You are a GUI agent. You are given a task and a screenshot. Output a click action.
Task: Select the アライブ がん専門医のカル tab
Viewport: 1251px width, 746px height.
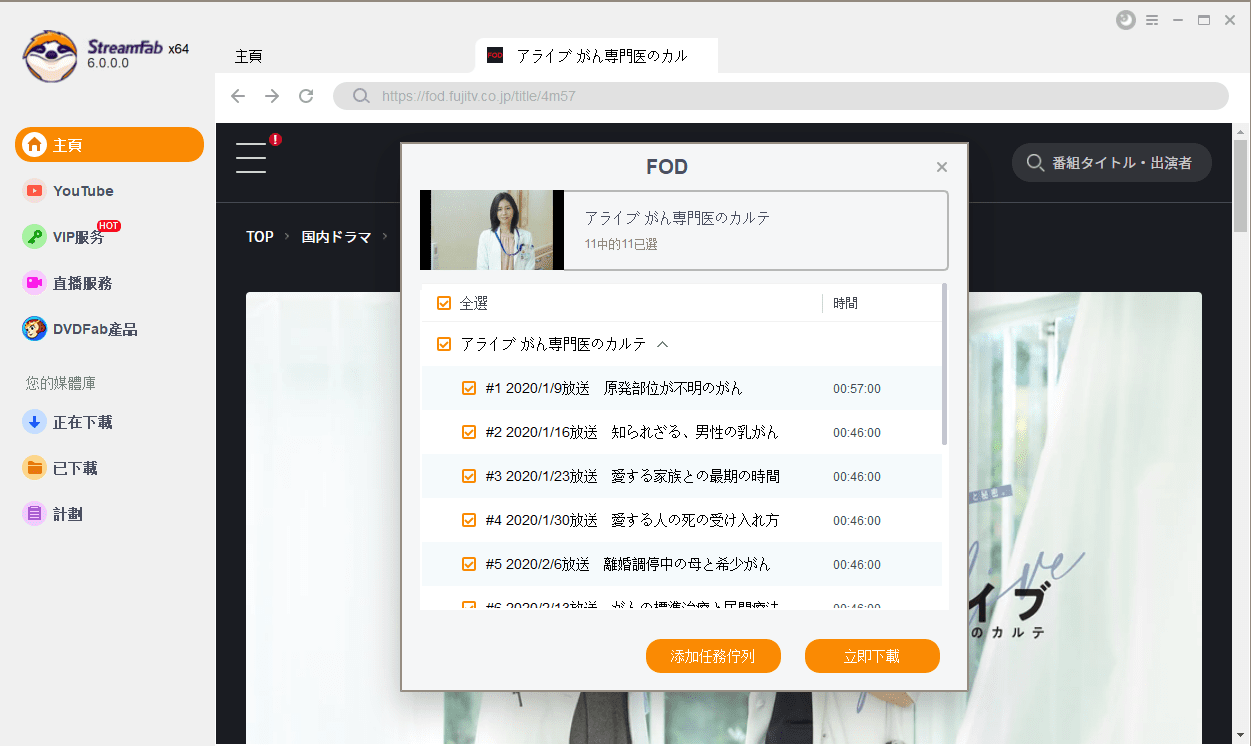tap(597, 56)
